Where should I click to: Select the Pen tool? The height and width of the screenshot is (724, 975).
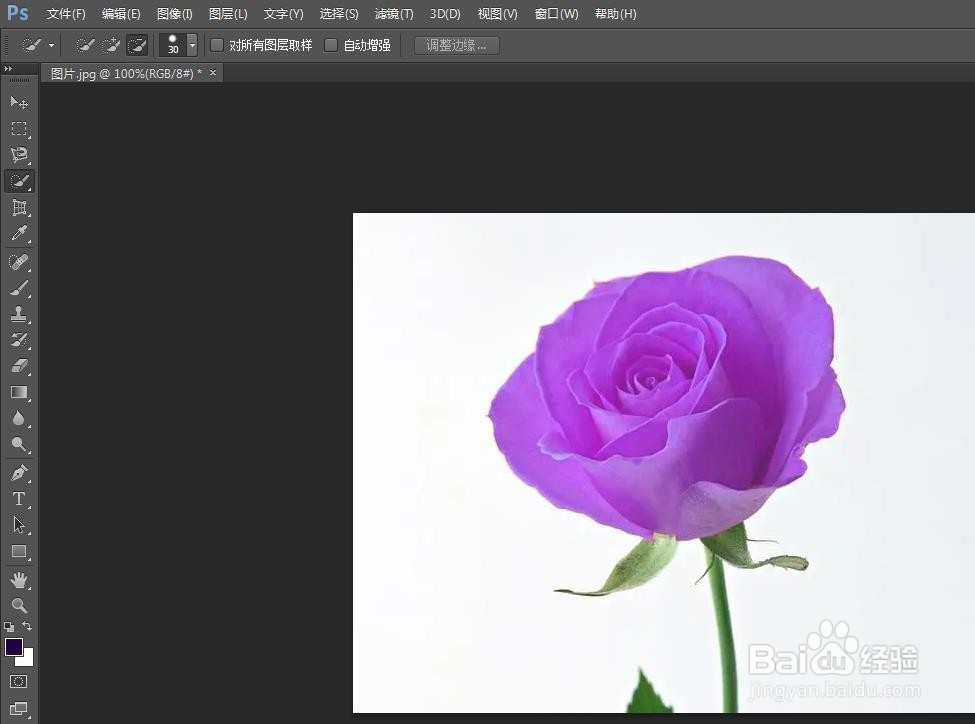(19, 473)
